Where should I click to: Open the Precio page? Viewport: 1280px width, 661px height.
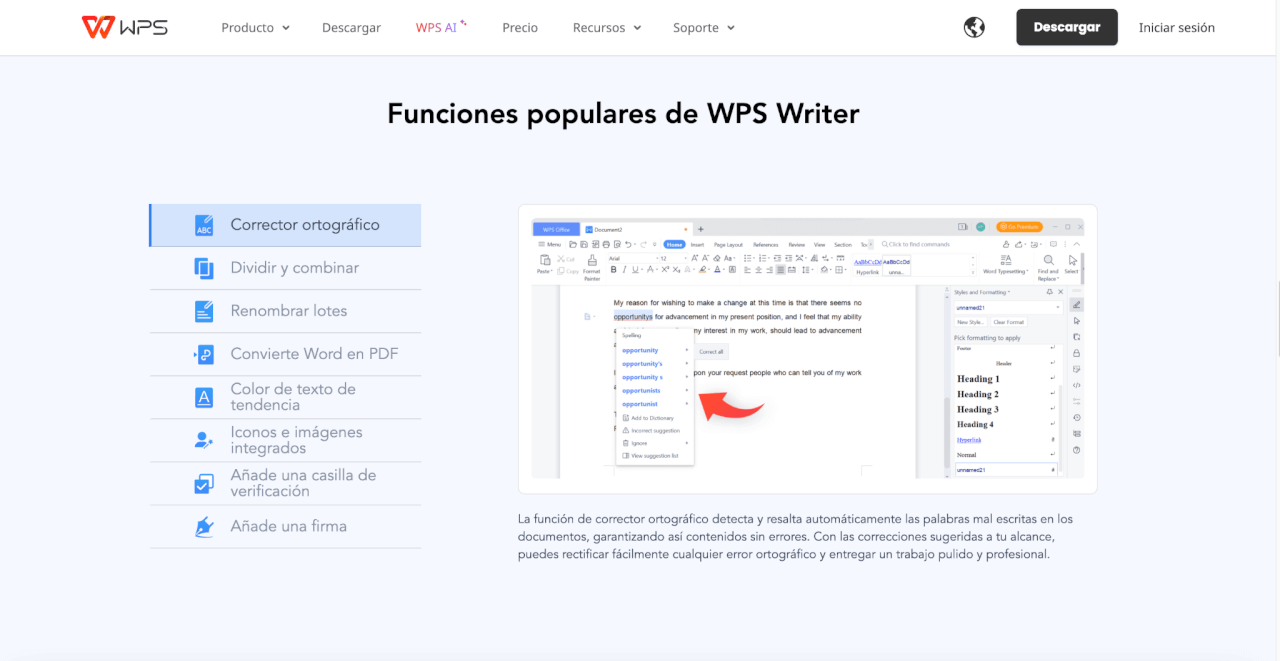[520, 28]
